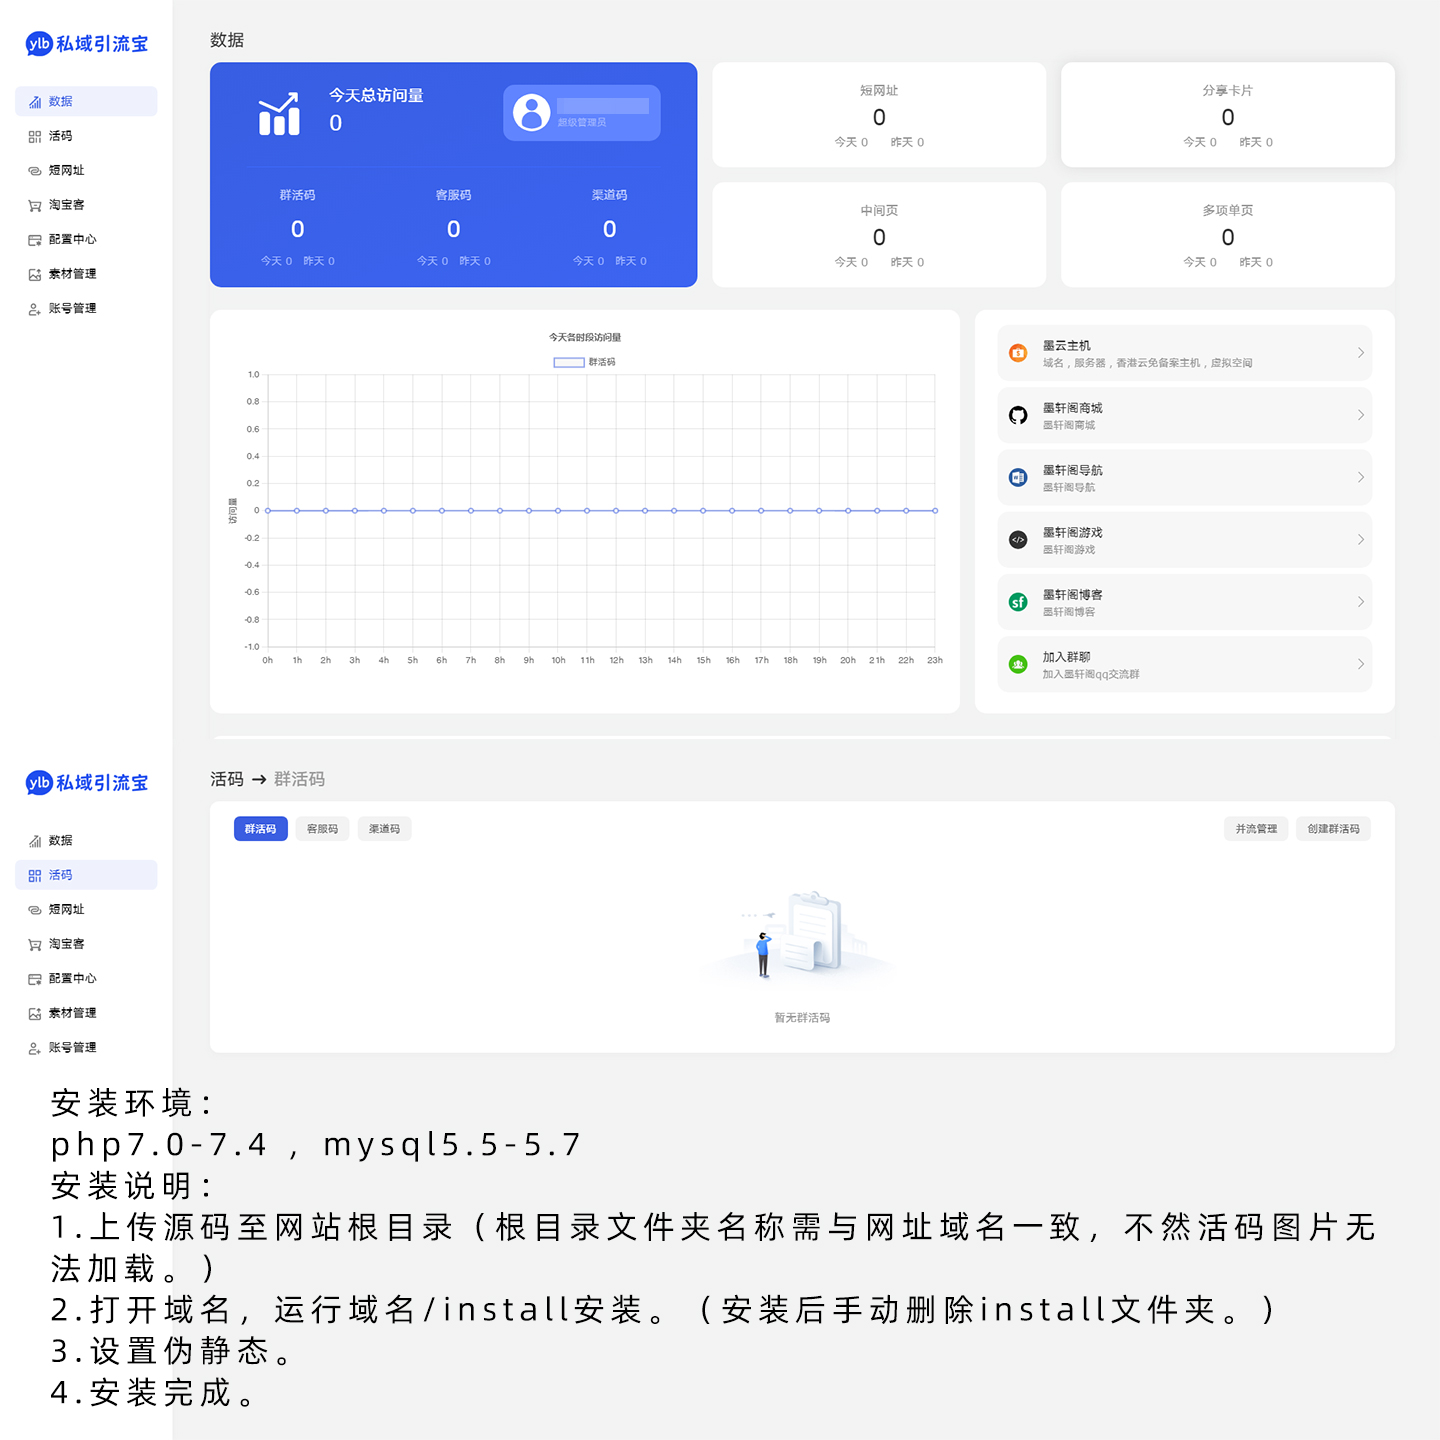Click the orange 墨云主机 icon
1440x1440 pixels.
coord(1018,352)
